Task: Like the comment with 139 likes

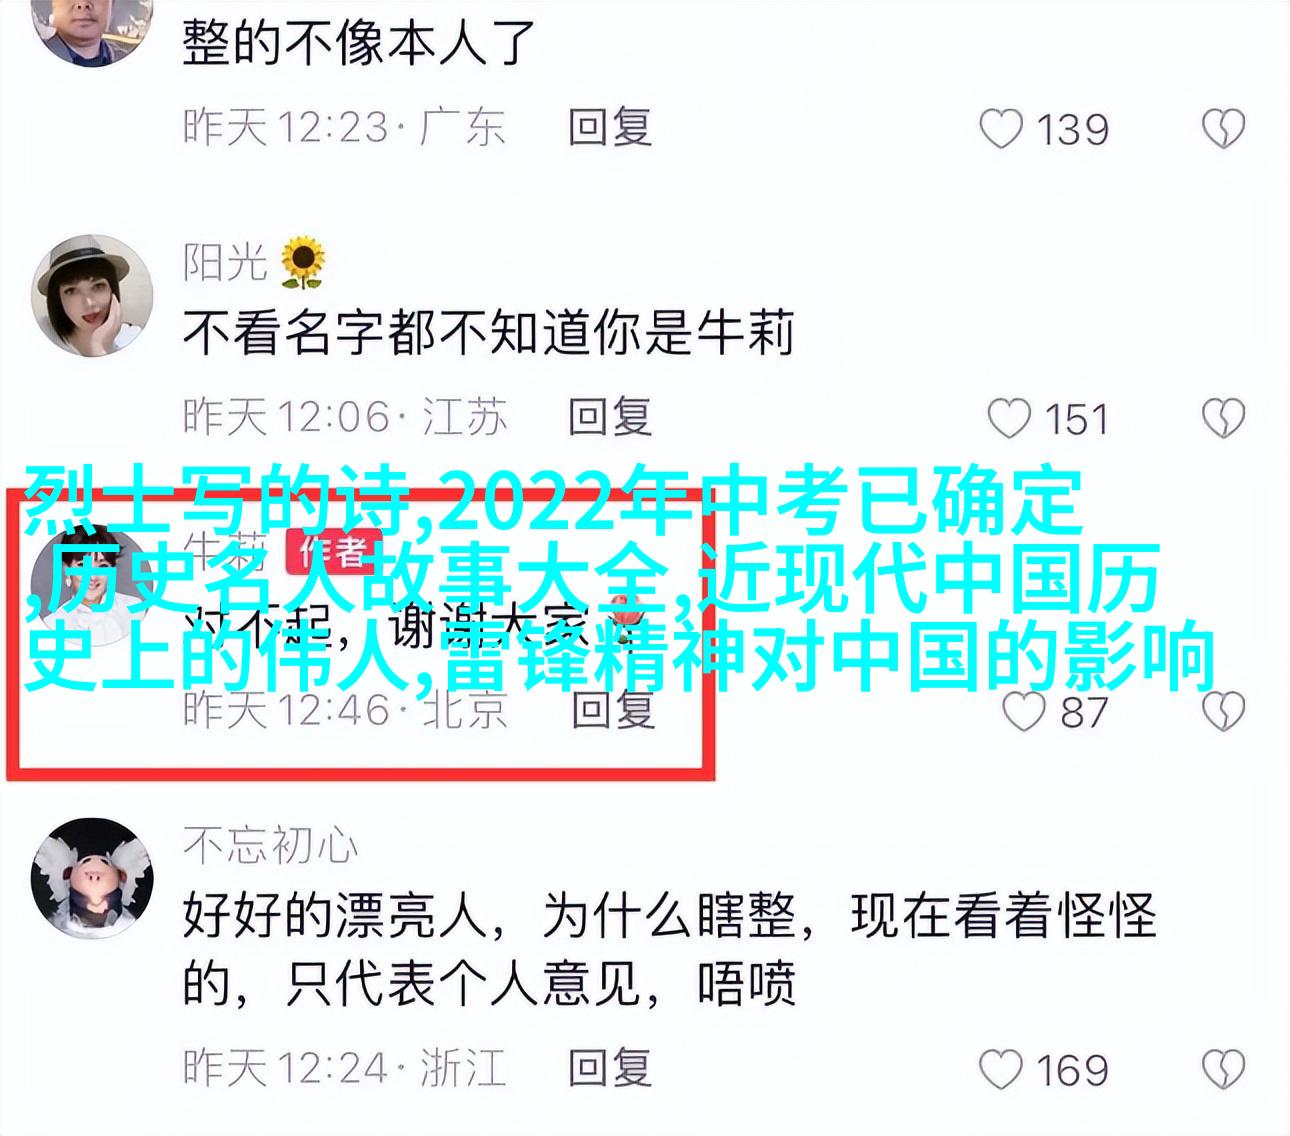Action: [x=1001, y=129]
